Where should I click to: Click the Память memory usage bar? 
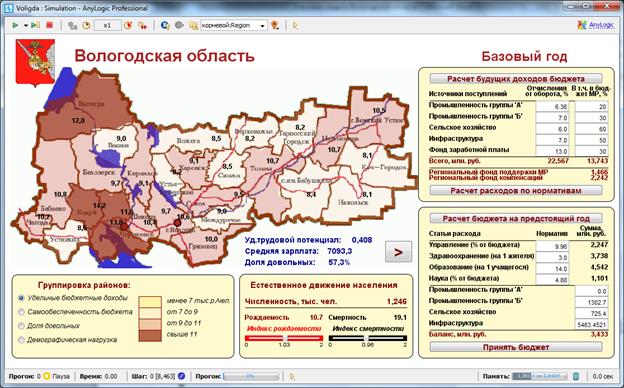pyautogui.click(x=540, y=376)
